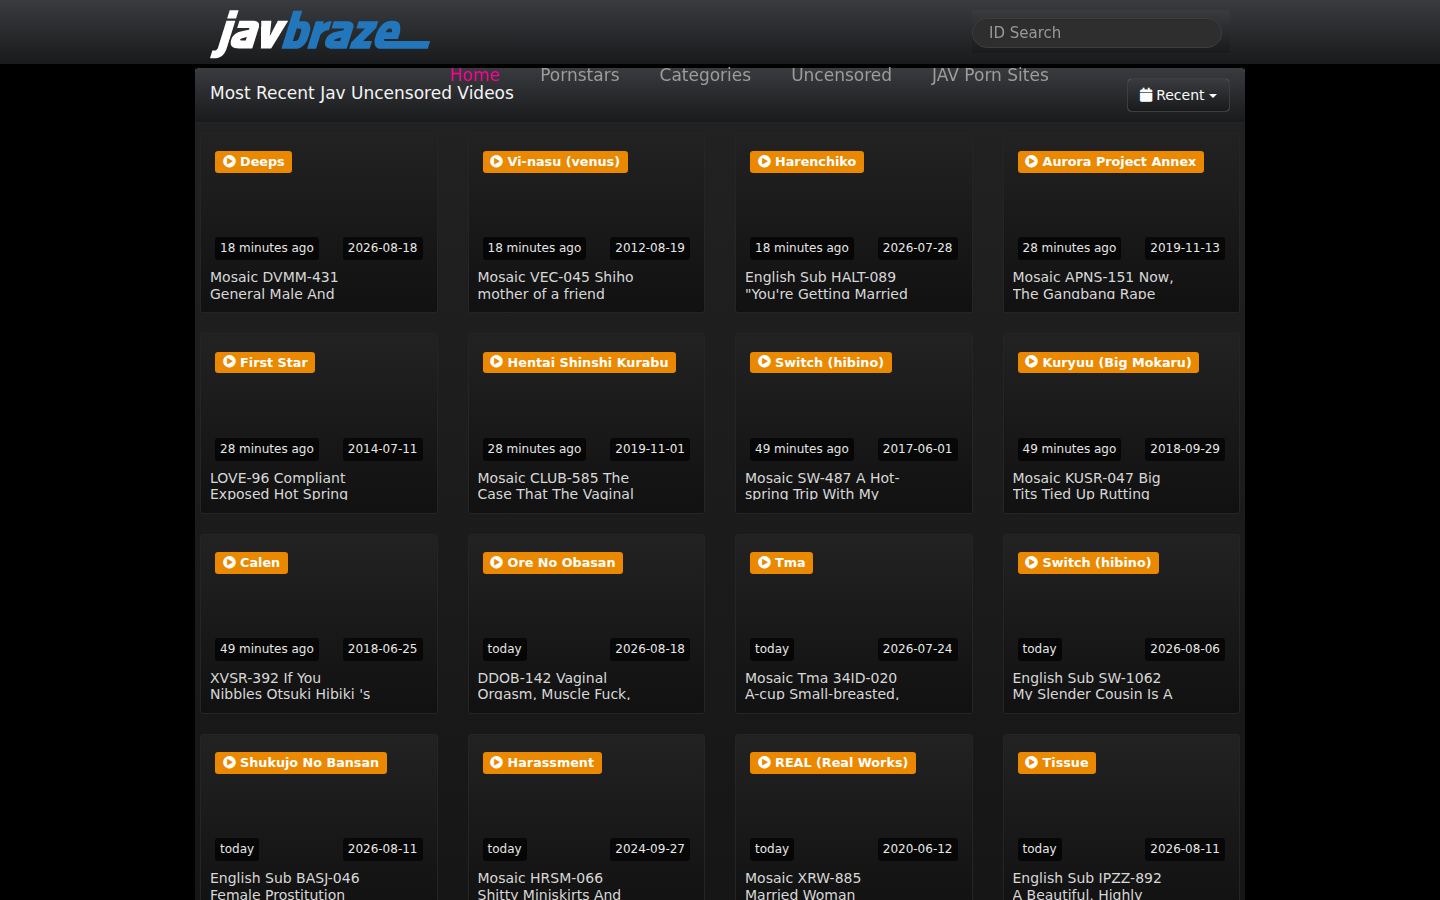Click the HALT-089 English Sub title
The height and width of the screenshot is (900, 1440).
826,285
